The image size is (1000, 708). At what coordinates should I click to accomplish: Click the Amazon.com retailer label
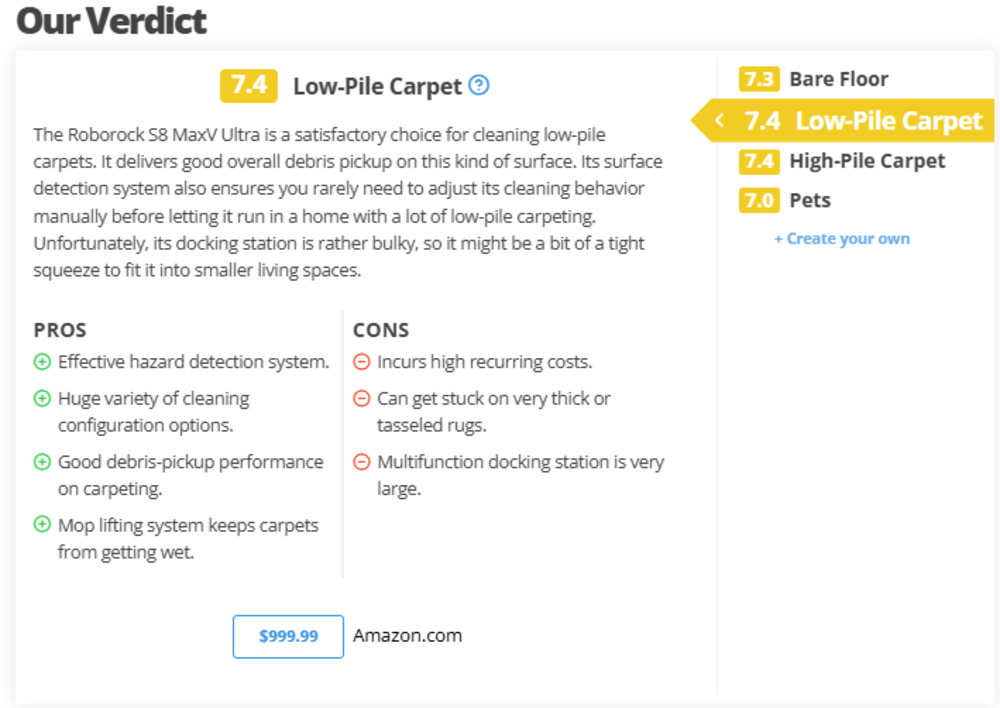(407, 636)
